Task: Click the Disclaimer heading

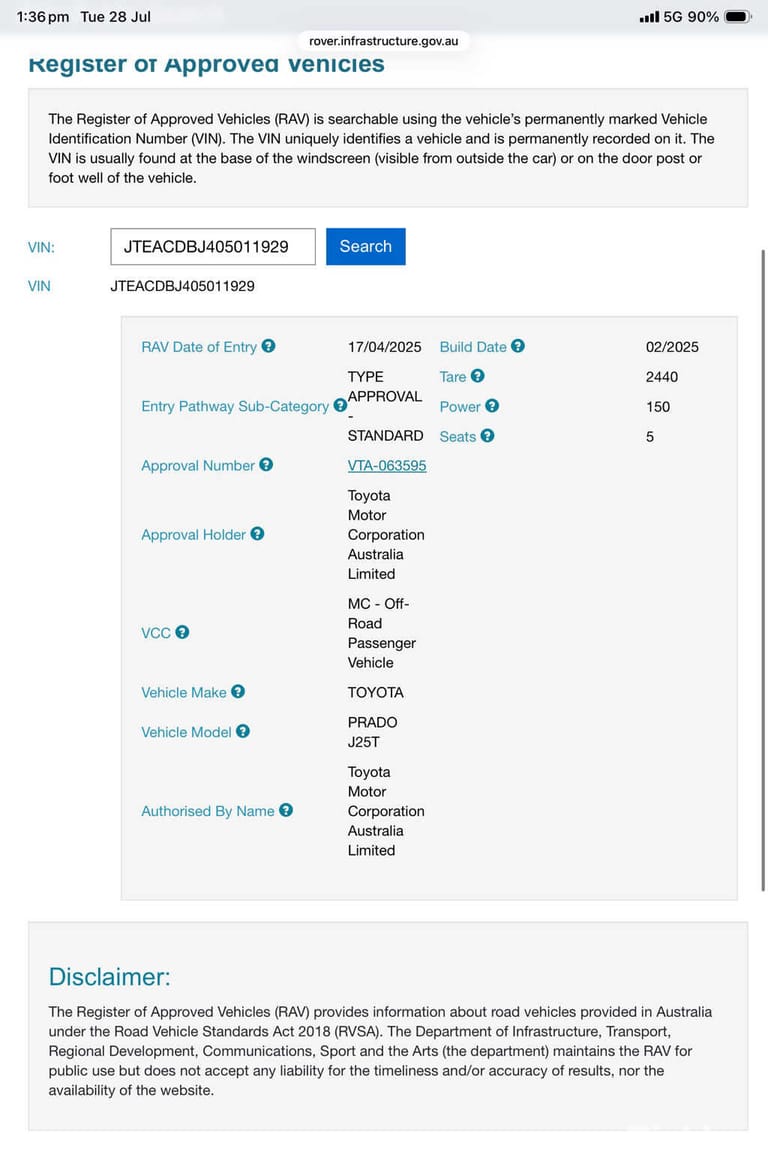Action: click(110, 977)
